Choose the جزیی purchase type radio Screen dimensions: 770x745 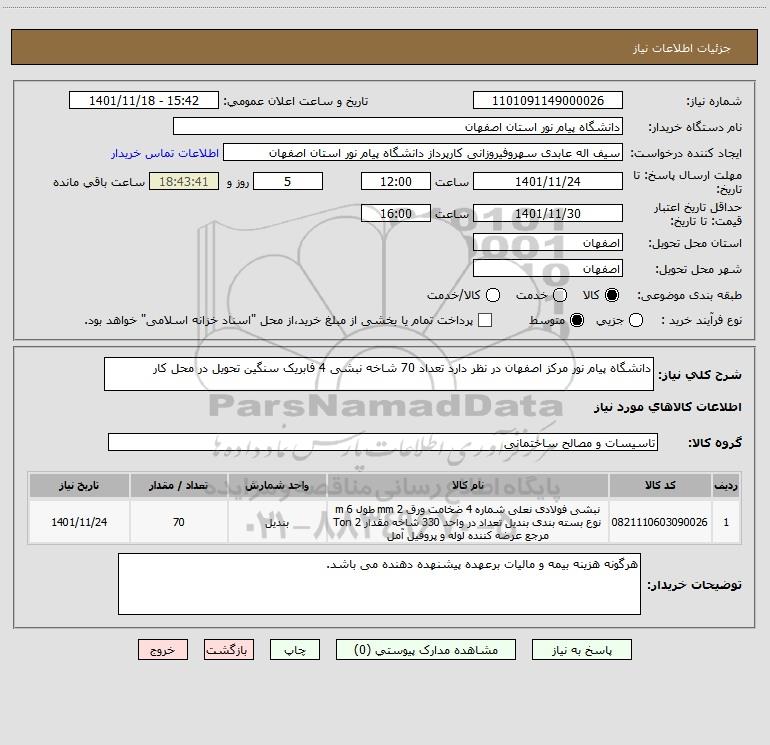(635, 320)
